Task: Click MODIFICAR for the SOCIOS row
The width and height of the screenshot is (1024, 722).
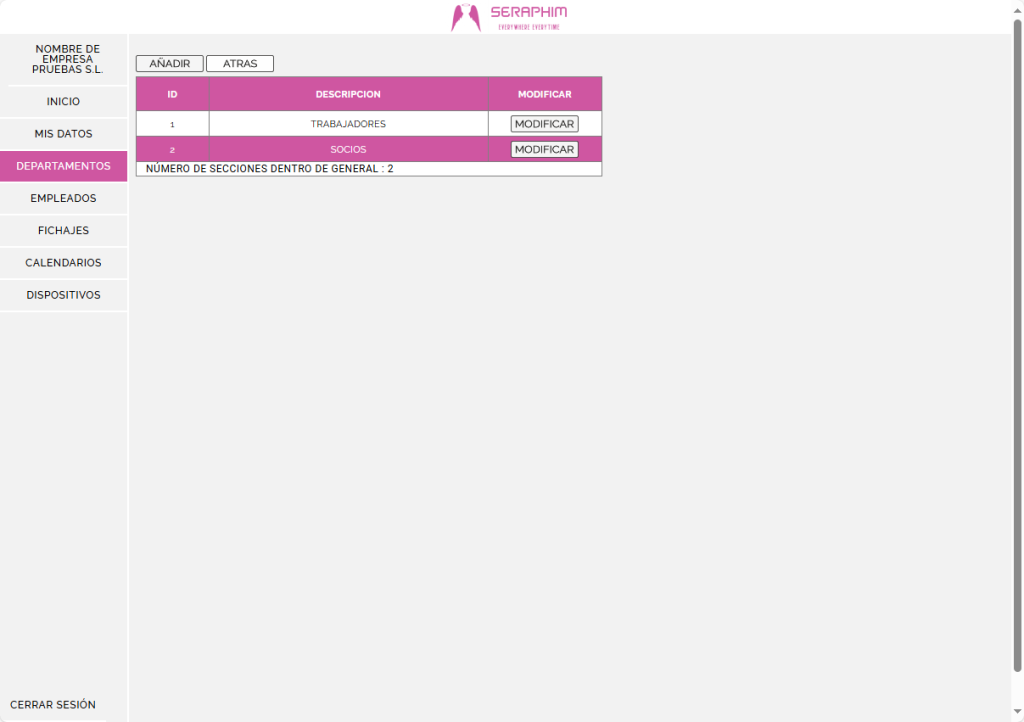Action: (544, 150)
